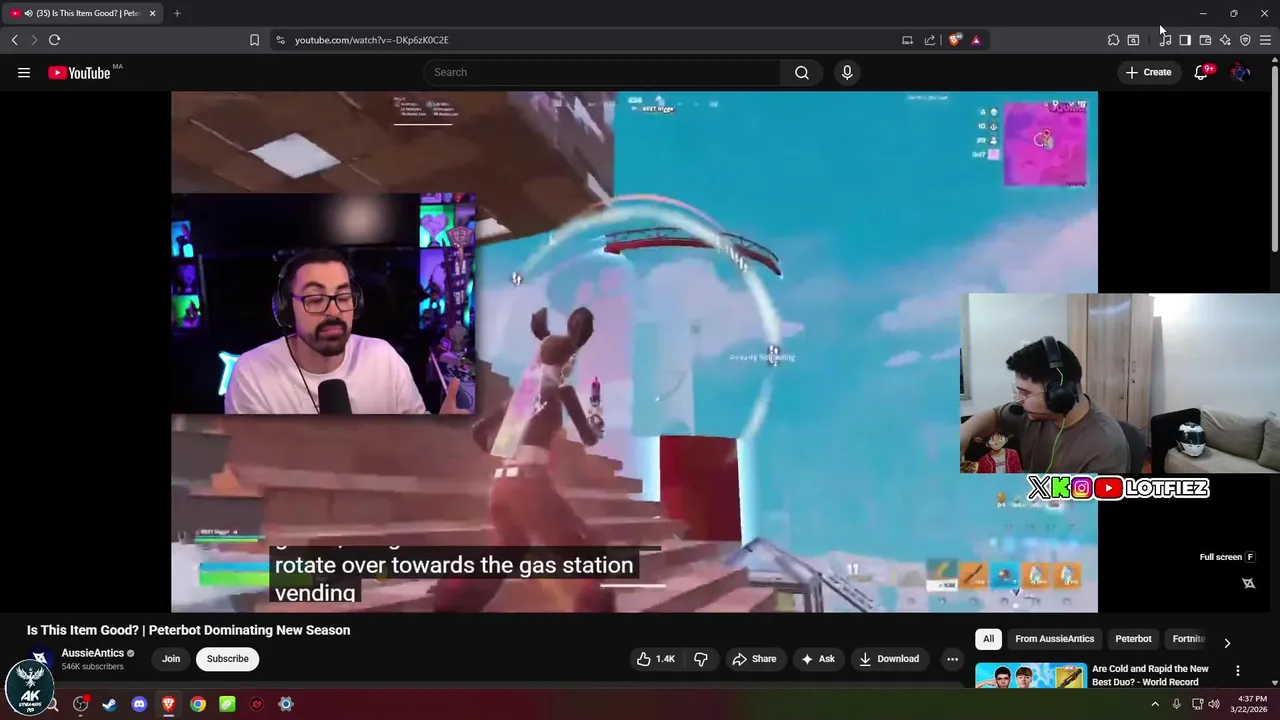
Task: Focus the YouTube search field
Action: tap(602, 72)
